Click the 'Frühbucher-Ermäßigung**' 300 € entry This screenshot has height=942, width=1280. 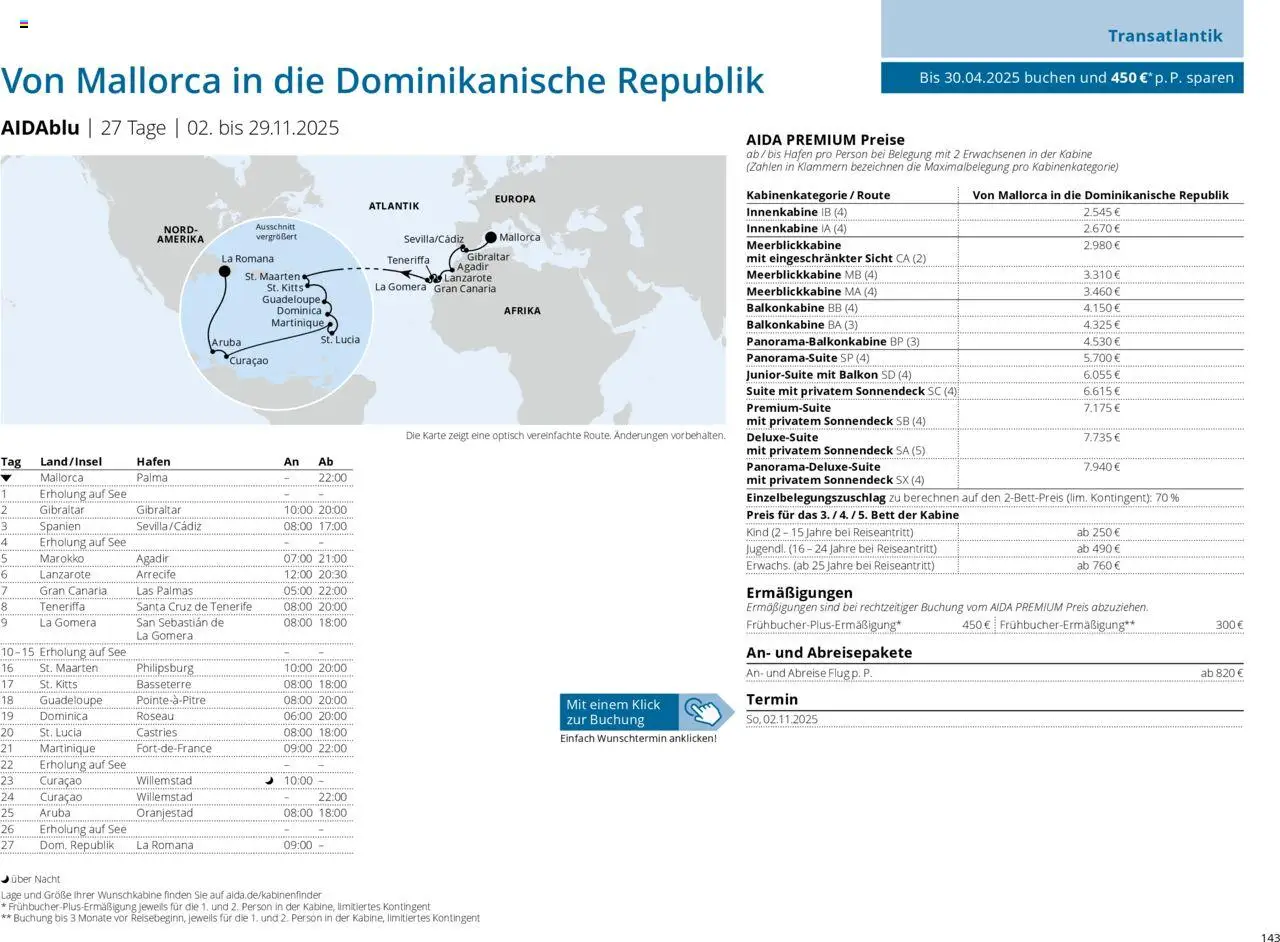point(1121,625)
